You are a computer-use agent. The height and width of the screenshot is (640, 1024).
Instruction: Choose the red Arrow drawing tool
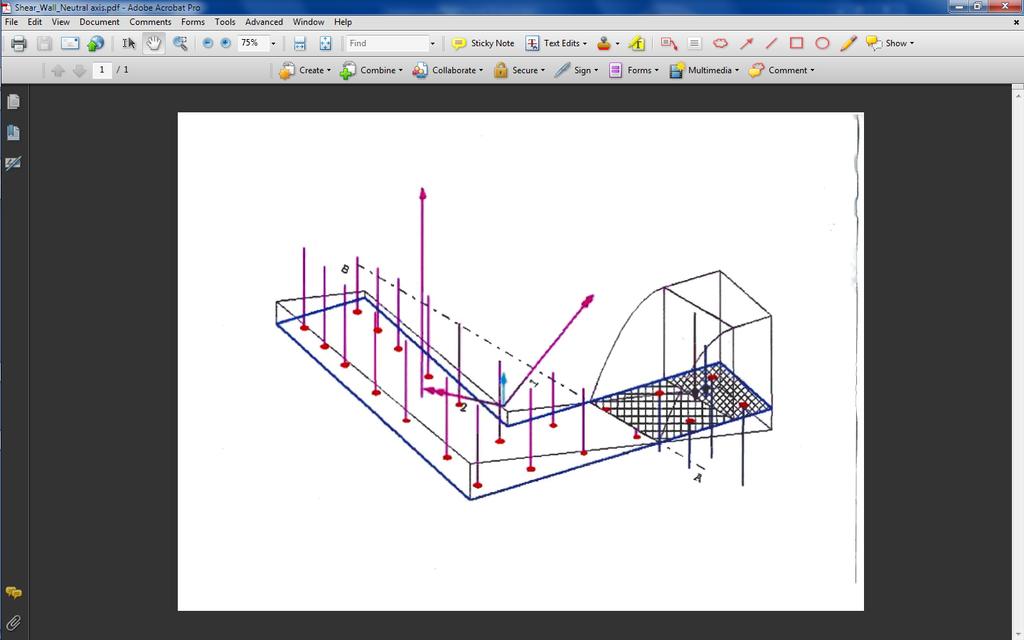(746, 44)
